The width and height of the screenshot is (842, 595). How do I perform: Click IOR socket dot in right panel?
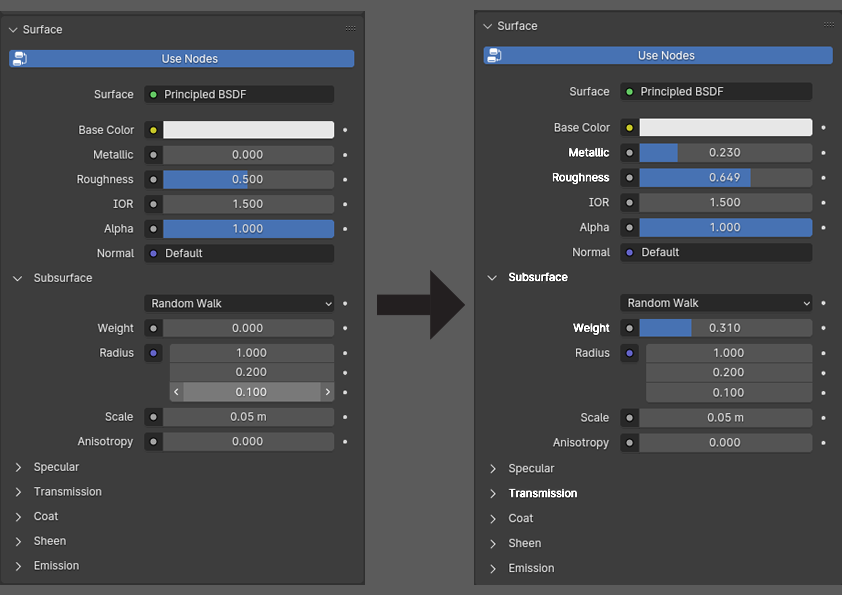[629, 202]
